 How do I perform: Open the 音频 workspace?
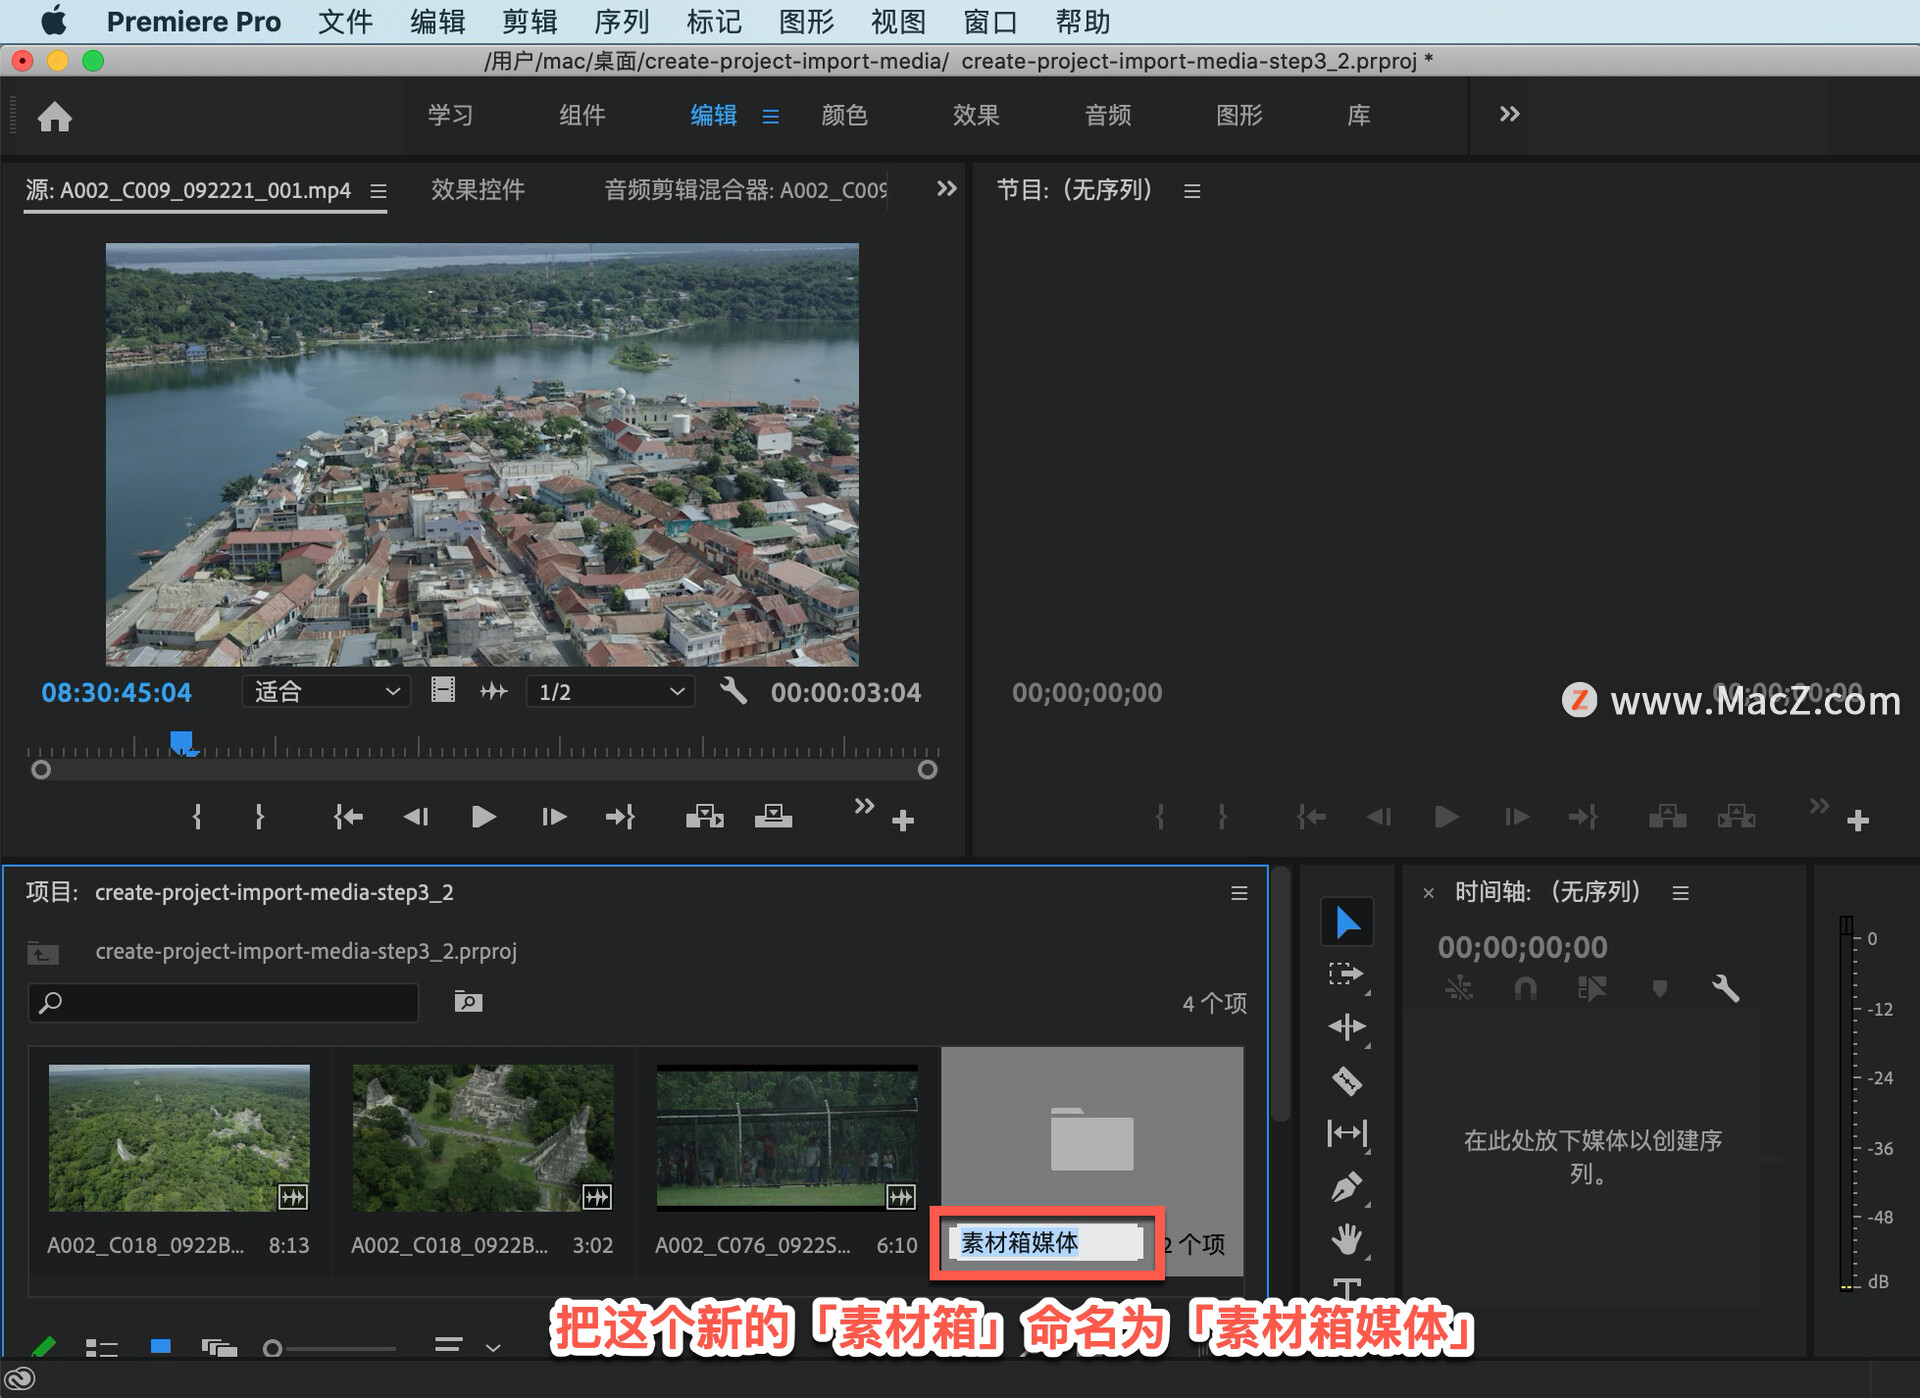tap(1108, 115)
